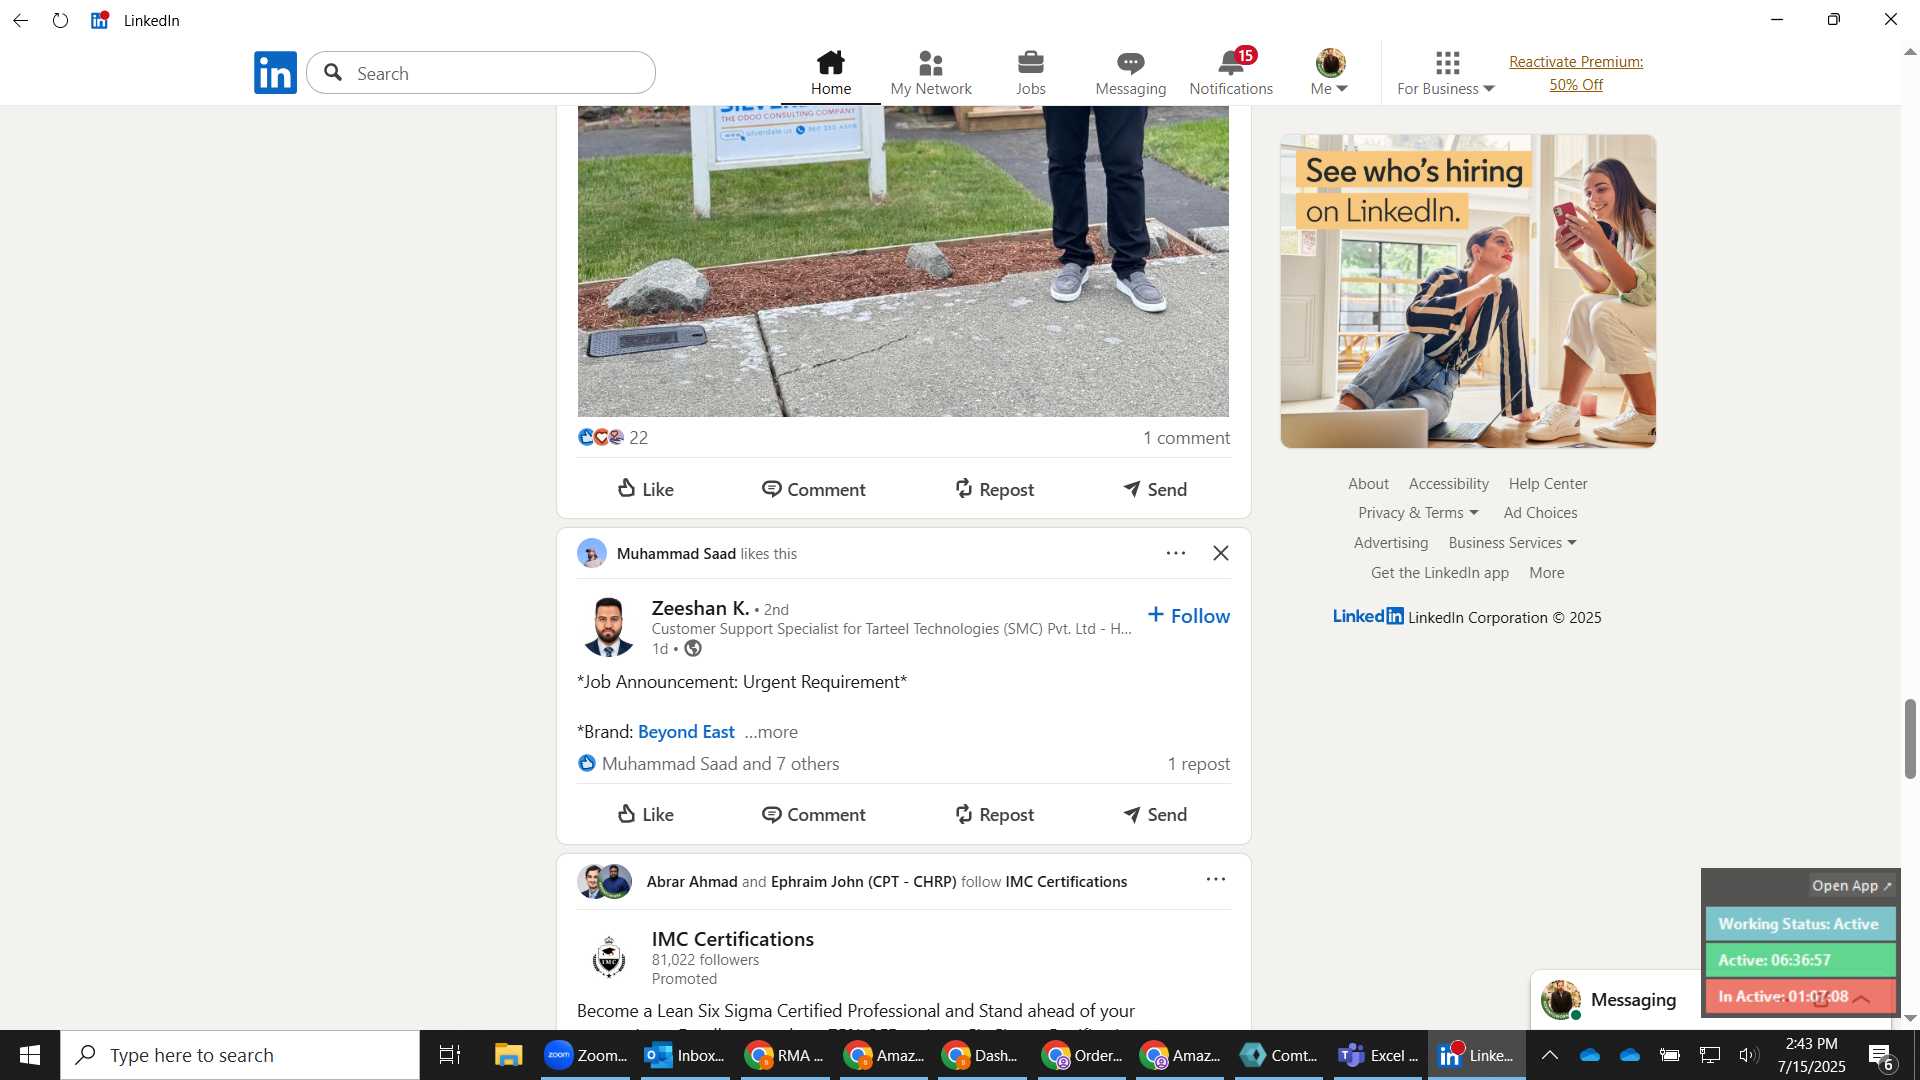The width and height of the screenshot is (1920, 1080).
Task: Dismiss the Zeeshan K. post
Action: coord(1221,553)
